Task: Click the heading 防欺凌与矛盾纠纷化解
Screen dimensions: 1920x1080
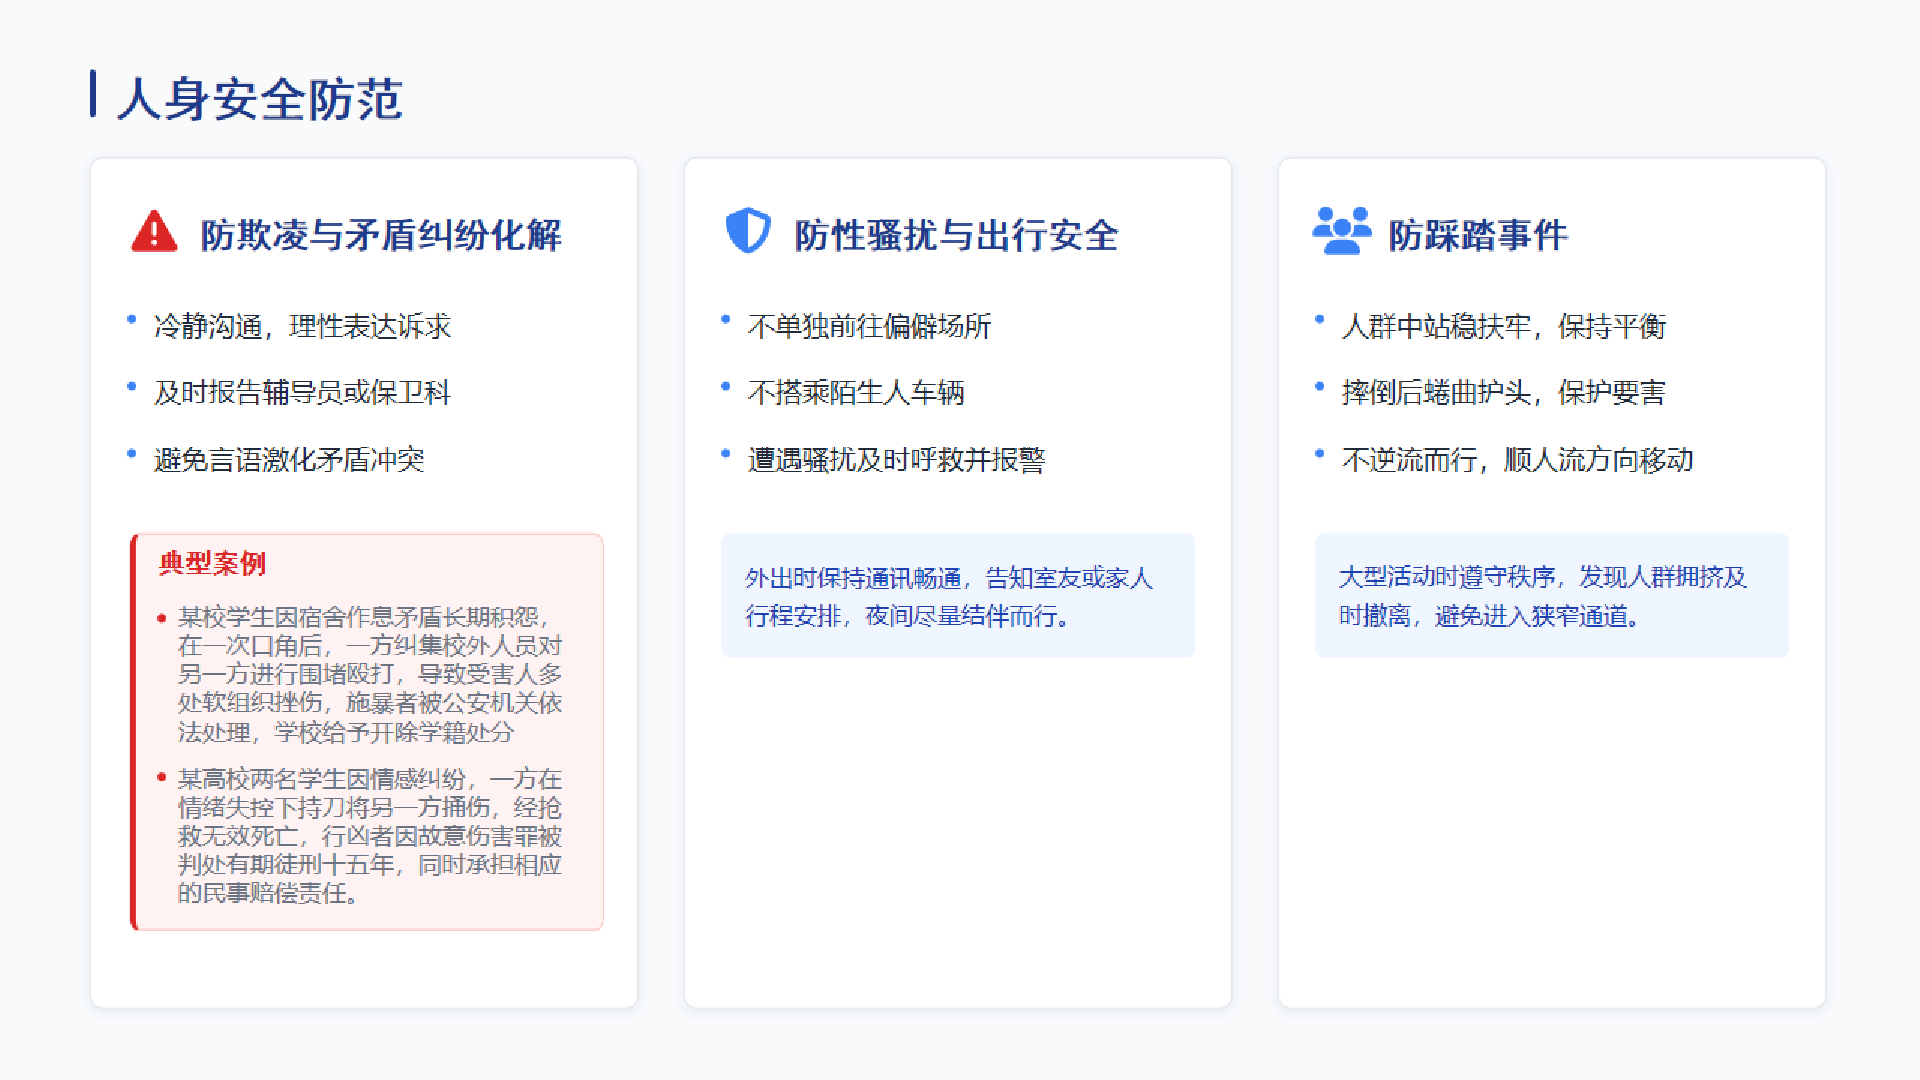Action: pos(380,236)
